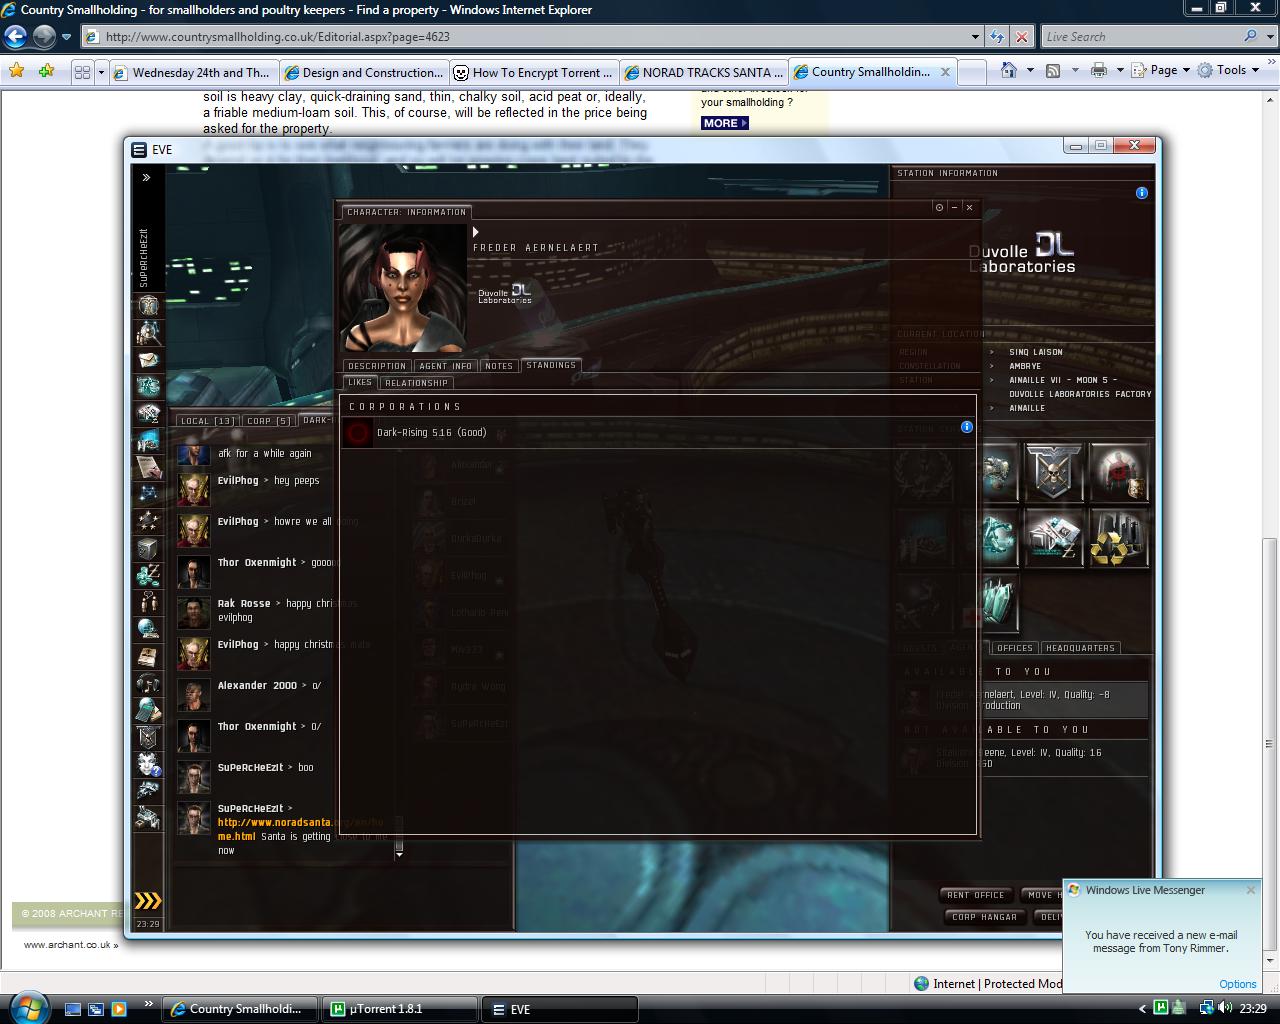Viewport: 1280px width, 1024px height.
Task: Open the journal book icon in EVE sidebar
Action: point(148,657)
